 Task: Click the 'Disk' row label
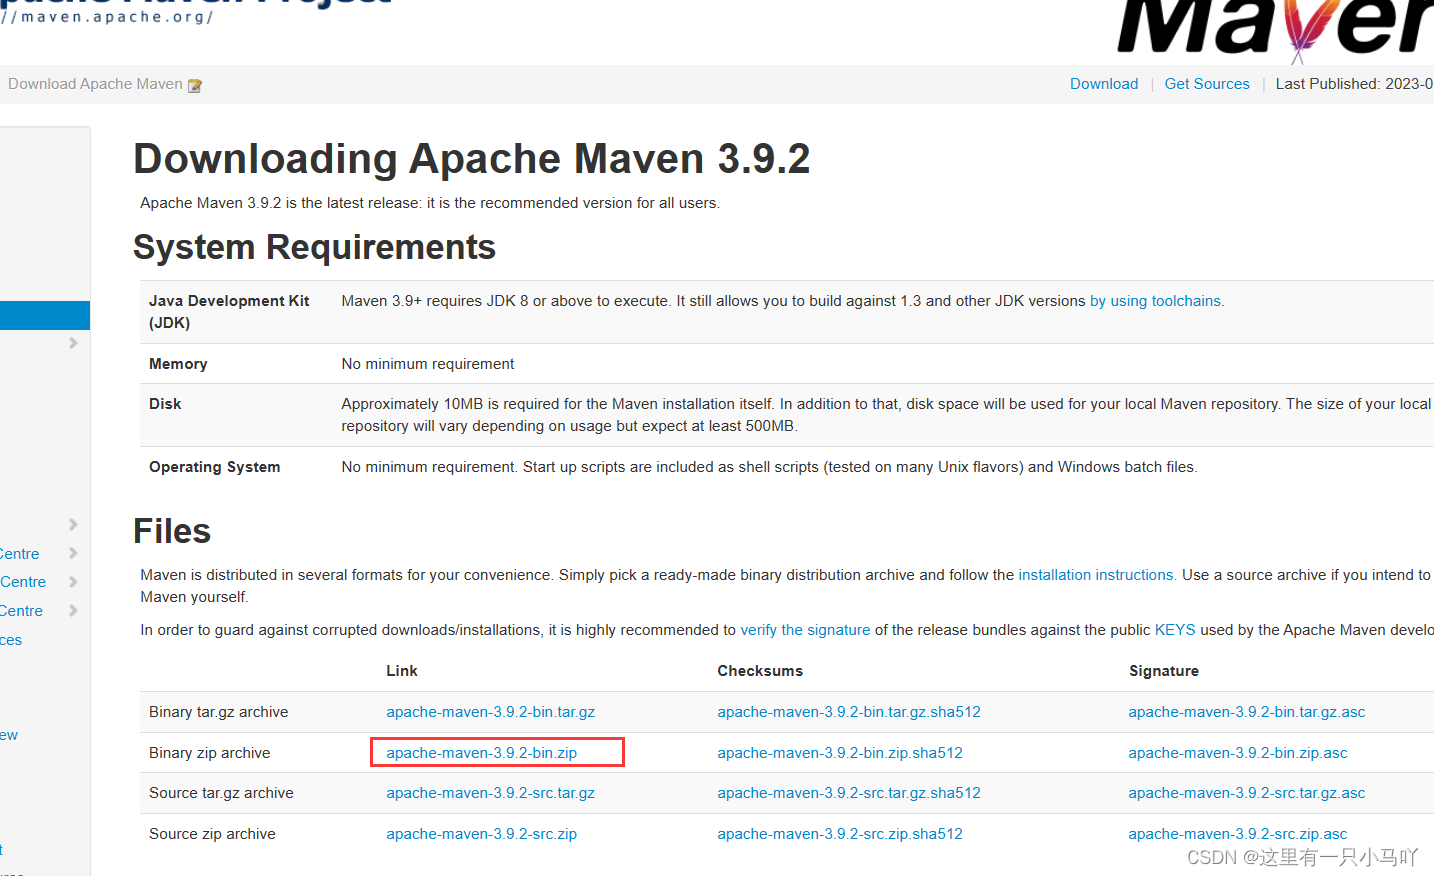coord(165,404)
